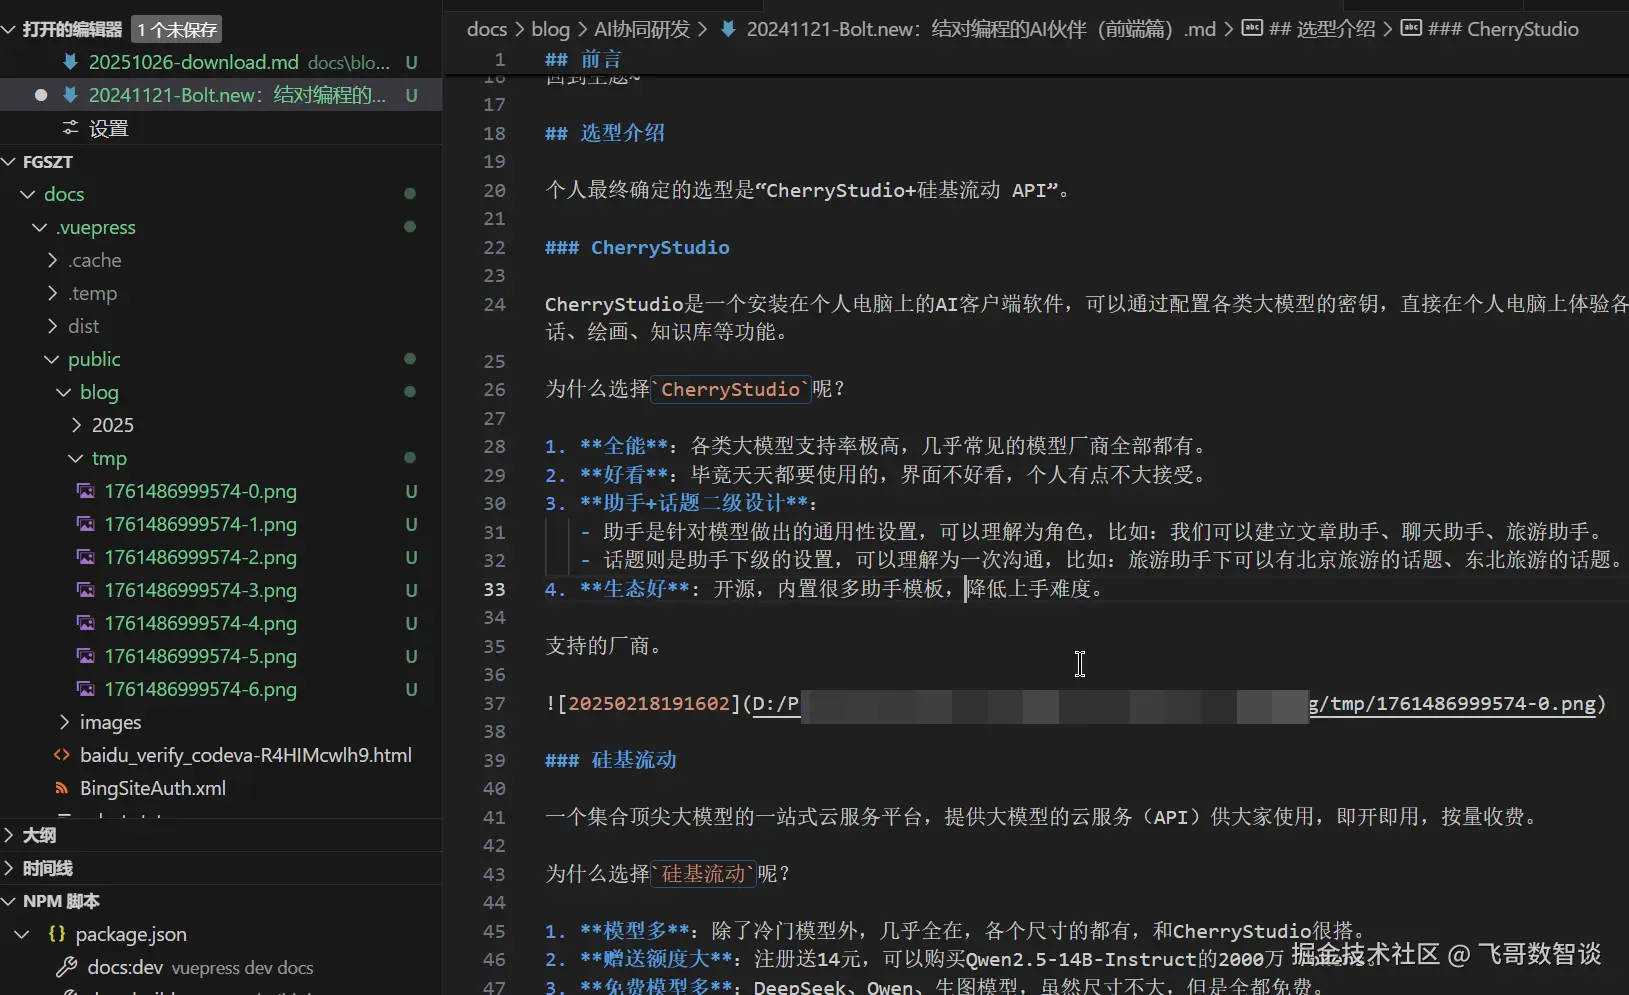Click the markdown icon beside 20251026-download.md
The height and width of the screenshot is (995, 1629).
pos(70,62)
